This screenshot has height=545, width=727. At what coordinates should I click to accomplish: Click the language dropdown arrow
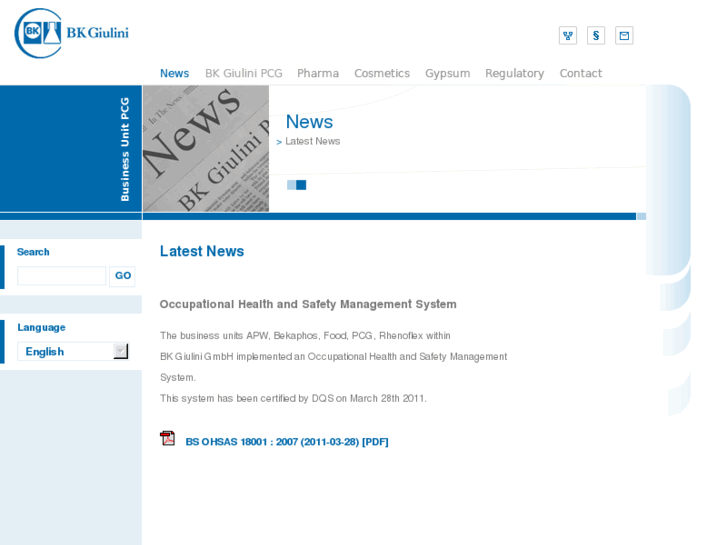click(120, 351)
